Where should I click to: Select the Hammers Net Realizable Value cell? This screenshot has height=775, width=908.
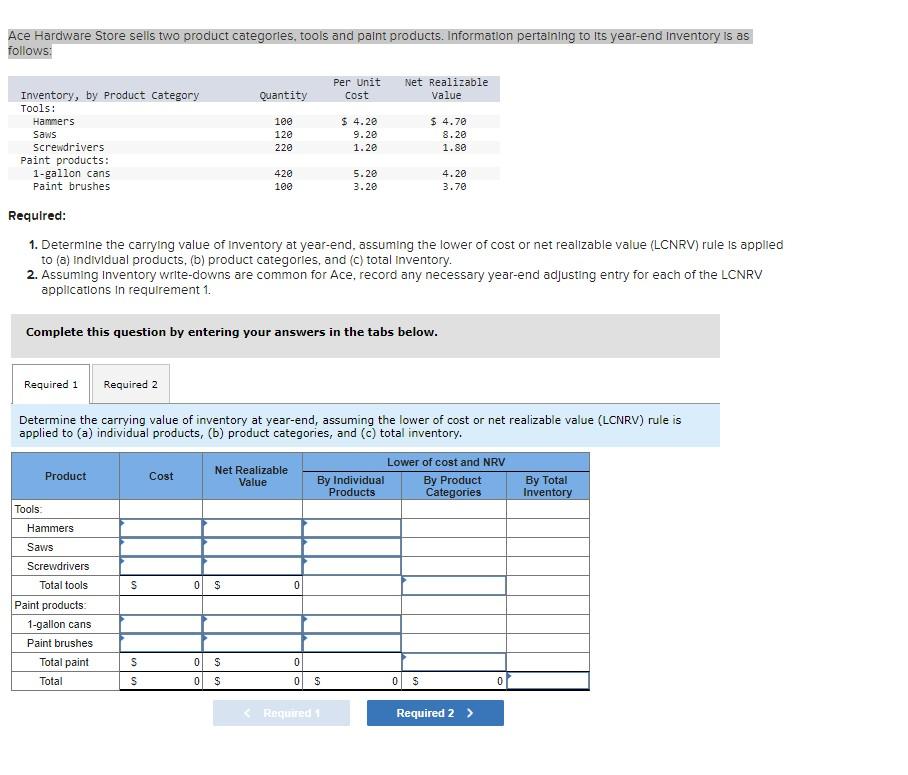[252, 528]
